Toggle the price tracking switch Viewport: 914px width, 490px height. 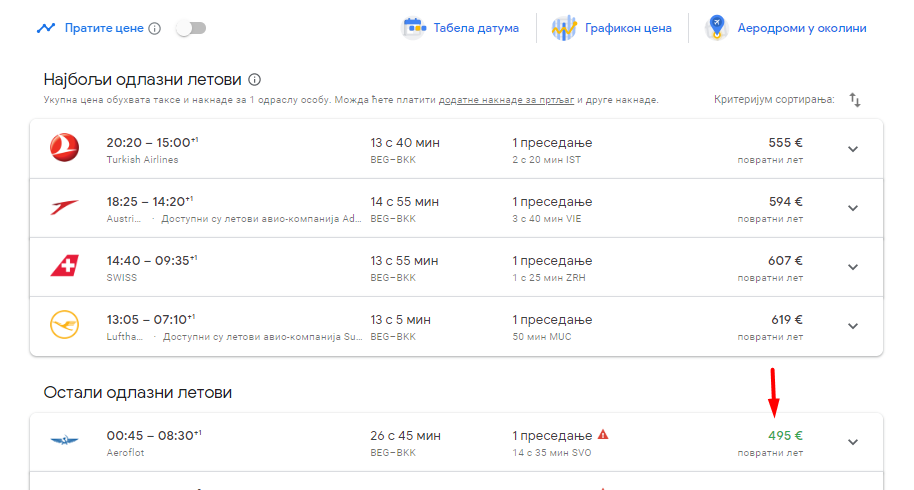coord(191,28)
